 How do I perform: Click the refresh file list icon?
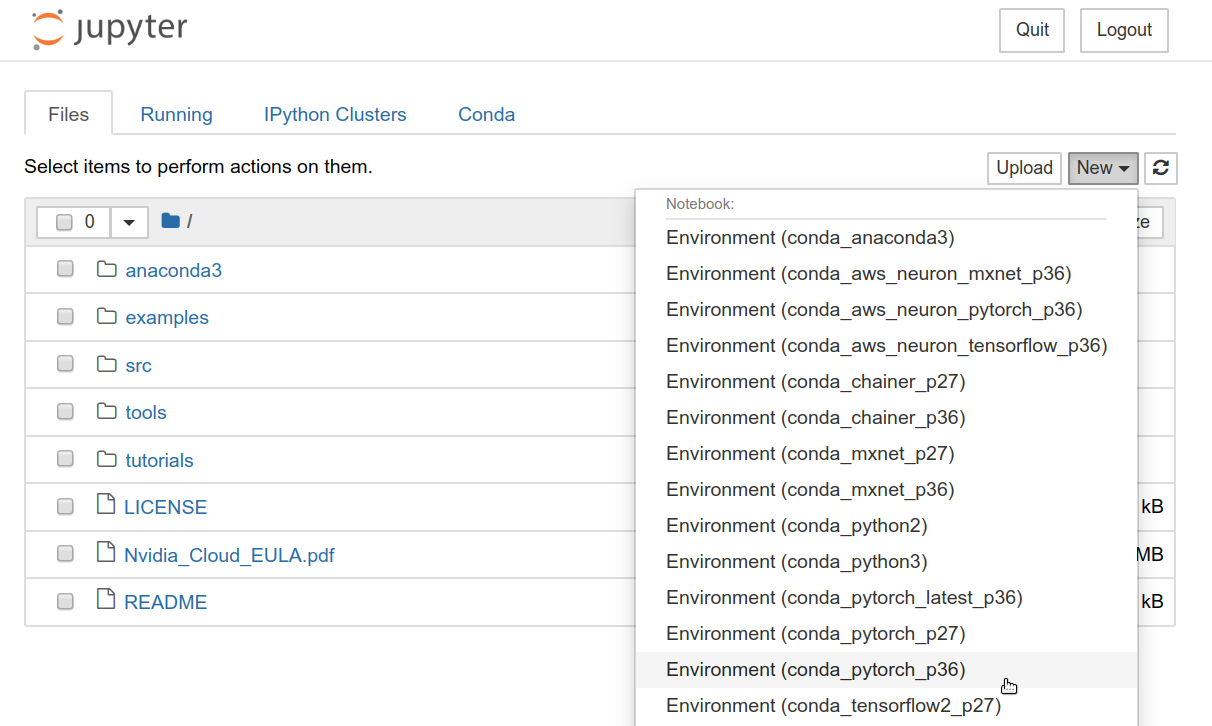(x=1160, y=168)
